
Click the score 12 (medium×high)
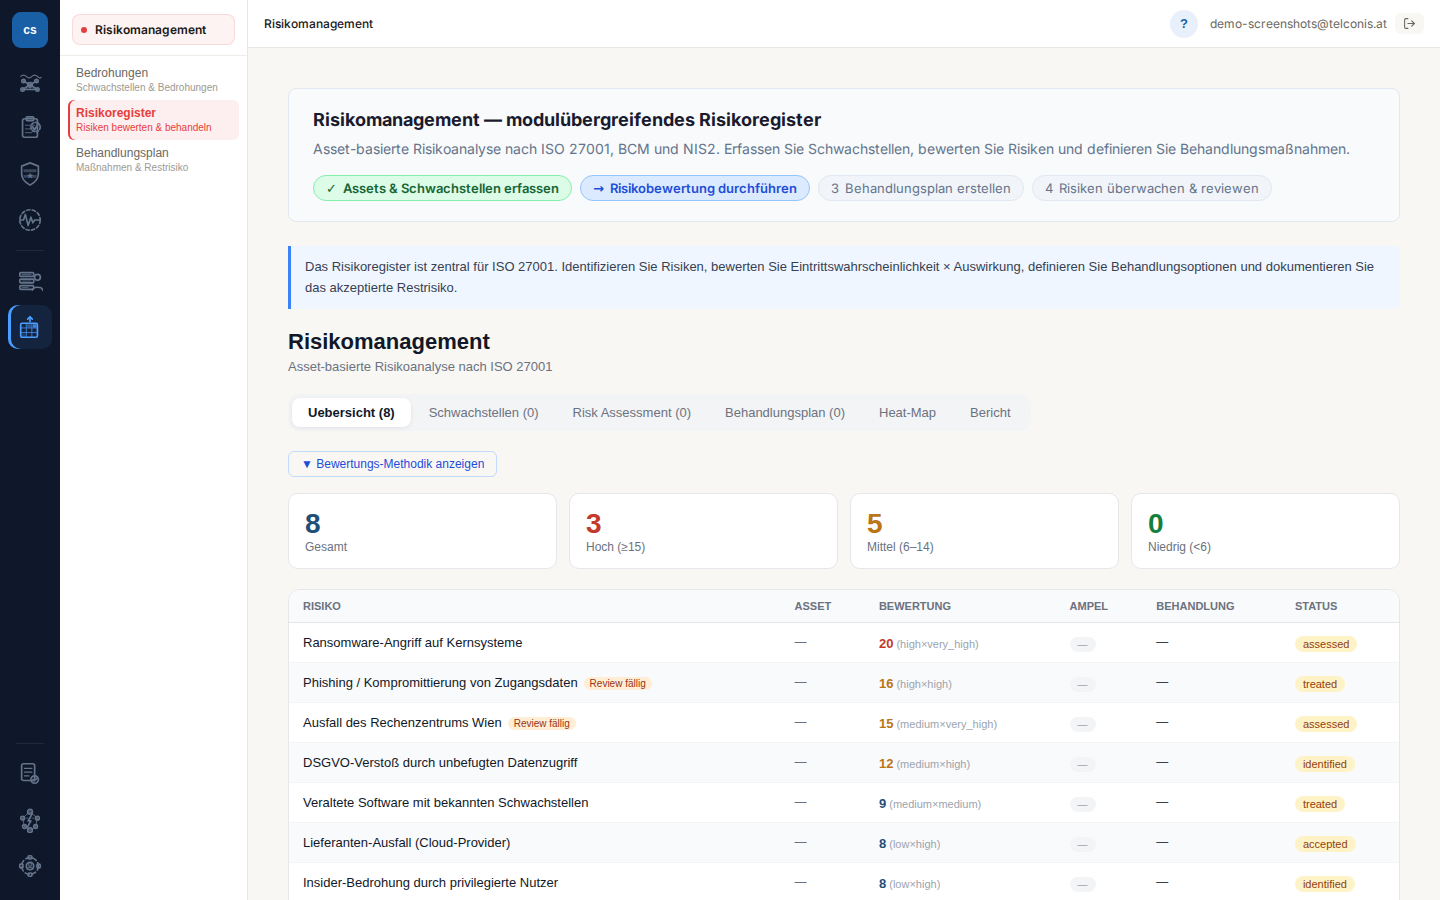[x=924, y=764]
